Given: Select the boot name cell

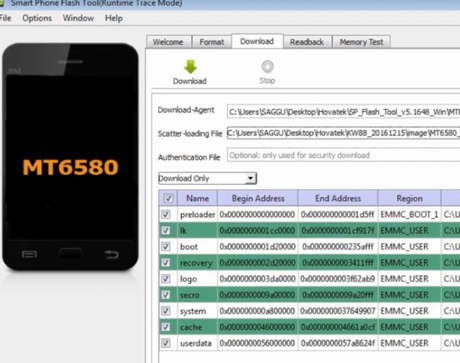Looking at the screenshot, I should coord(198,247).
